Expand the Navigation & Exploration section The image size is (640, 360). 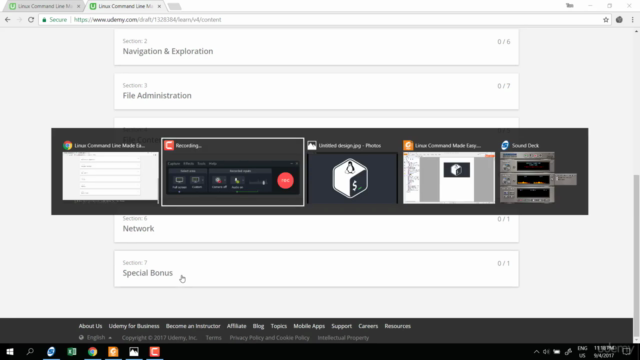point(316,47)
